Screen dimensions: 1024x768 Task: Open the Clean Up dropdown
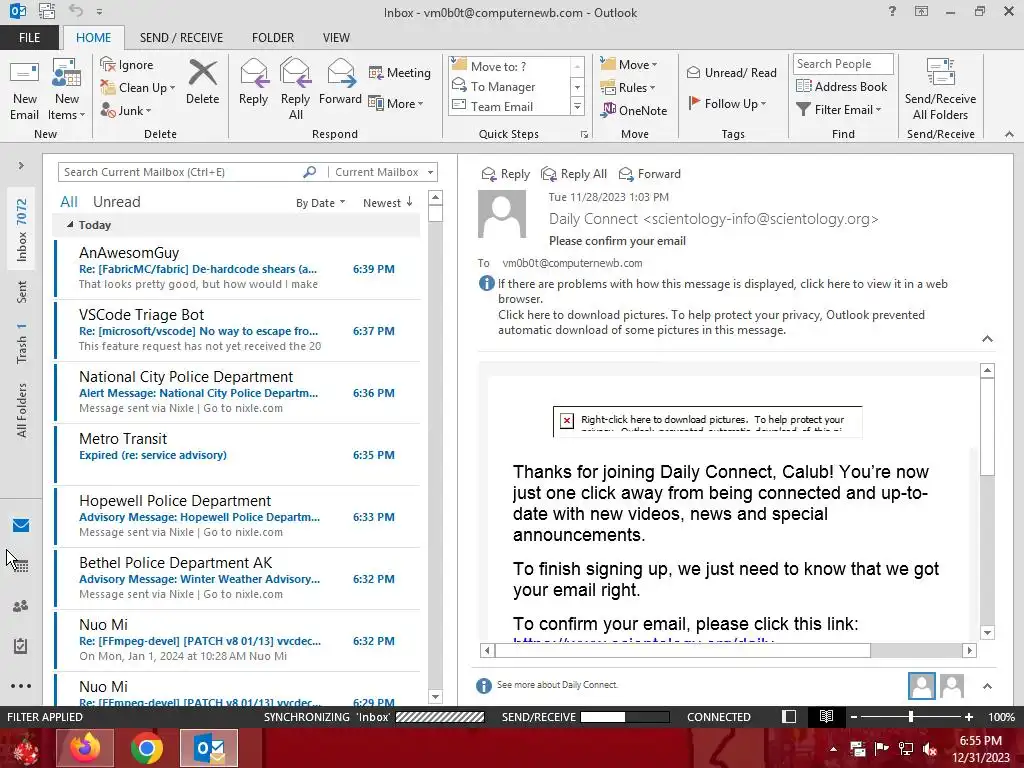[x=138, y=88]
